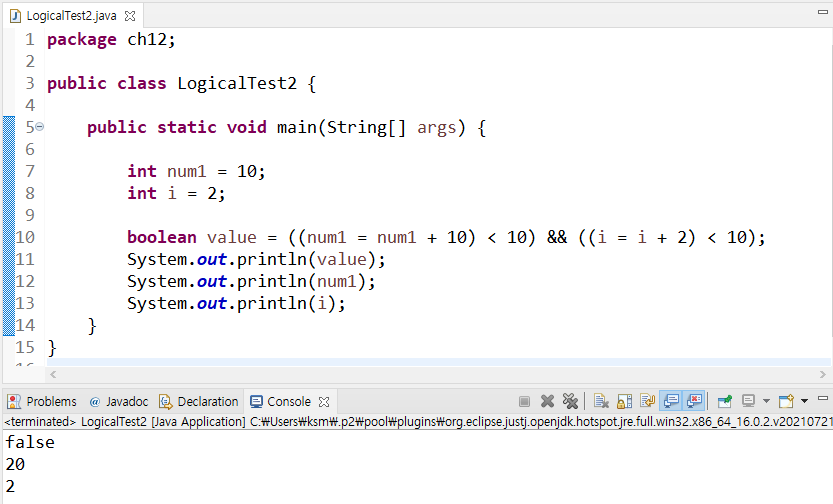833x504 pixels.
Task: Click the Open Console icon
Action: [x=786, y=401]
